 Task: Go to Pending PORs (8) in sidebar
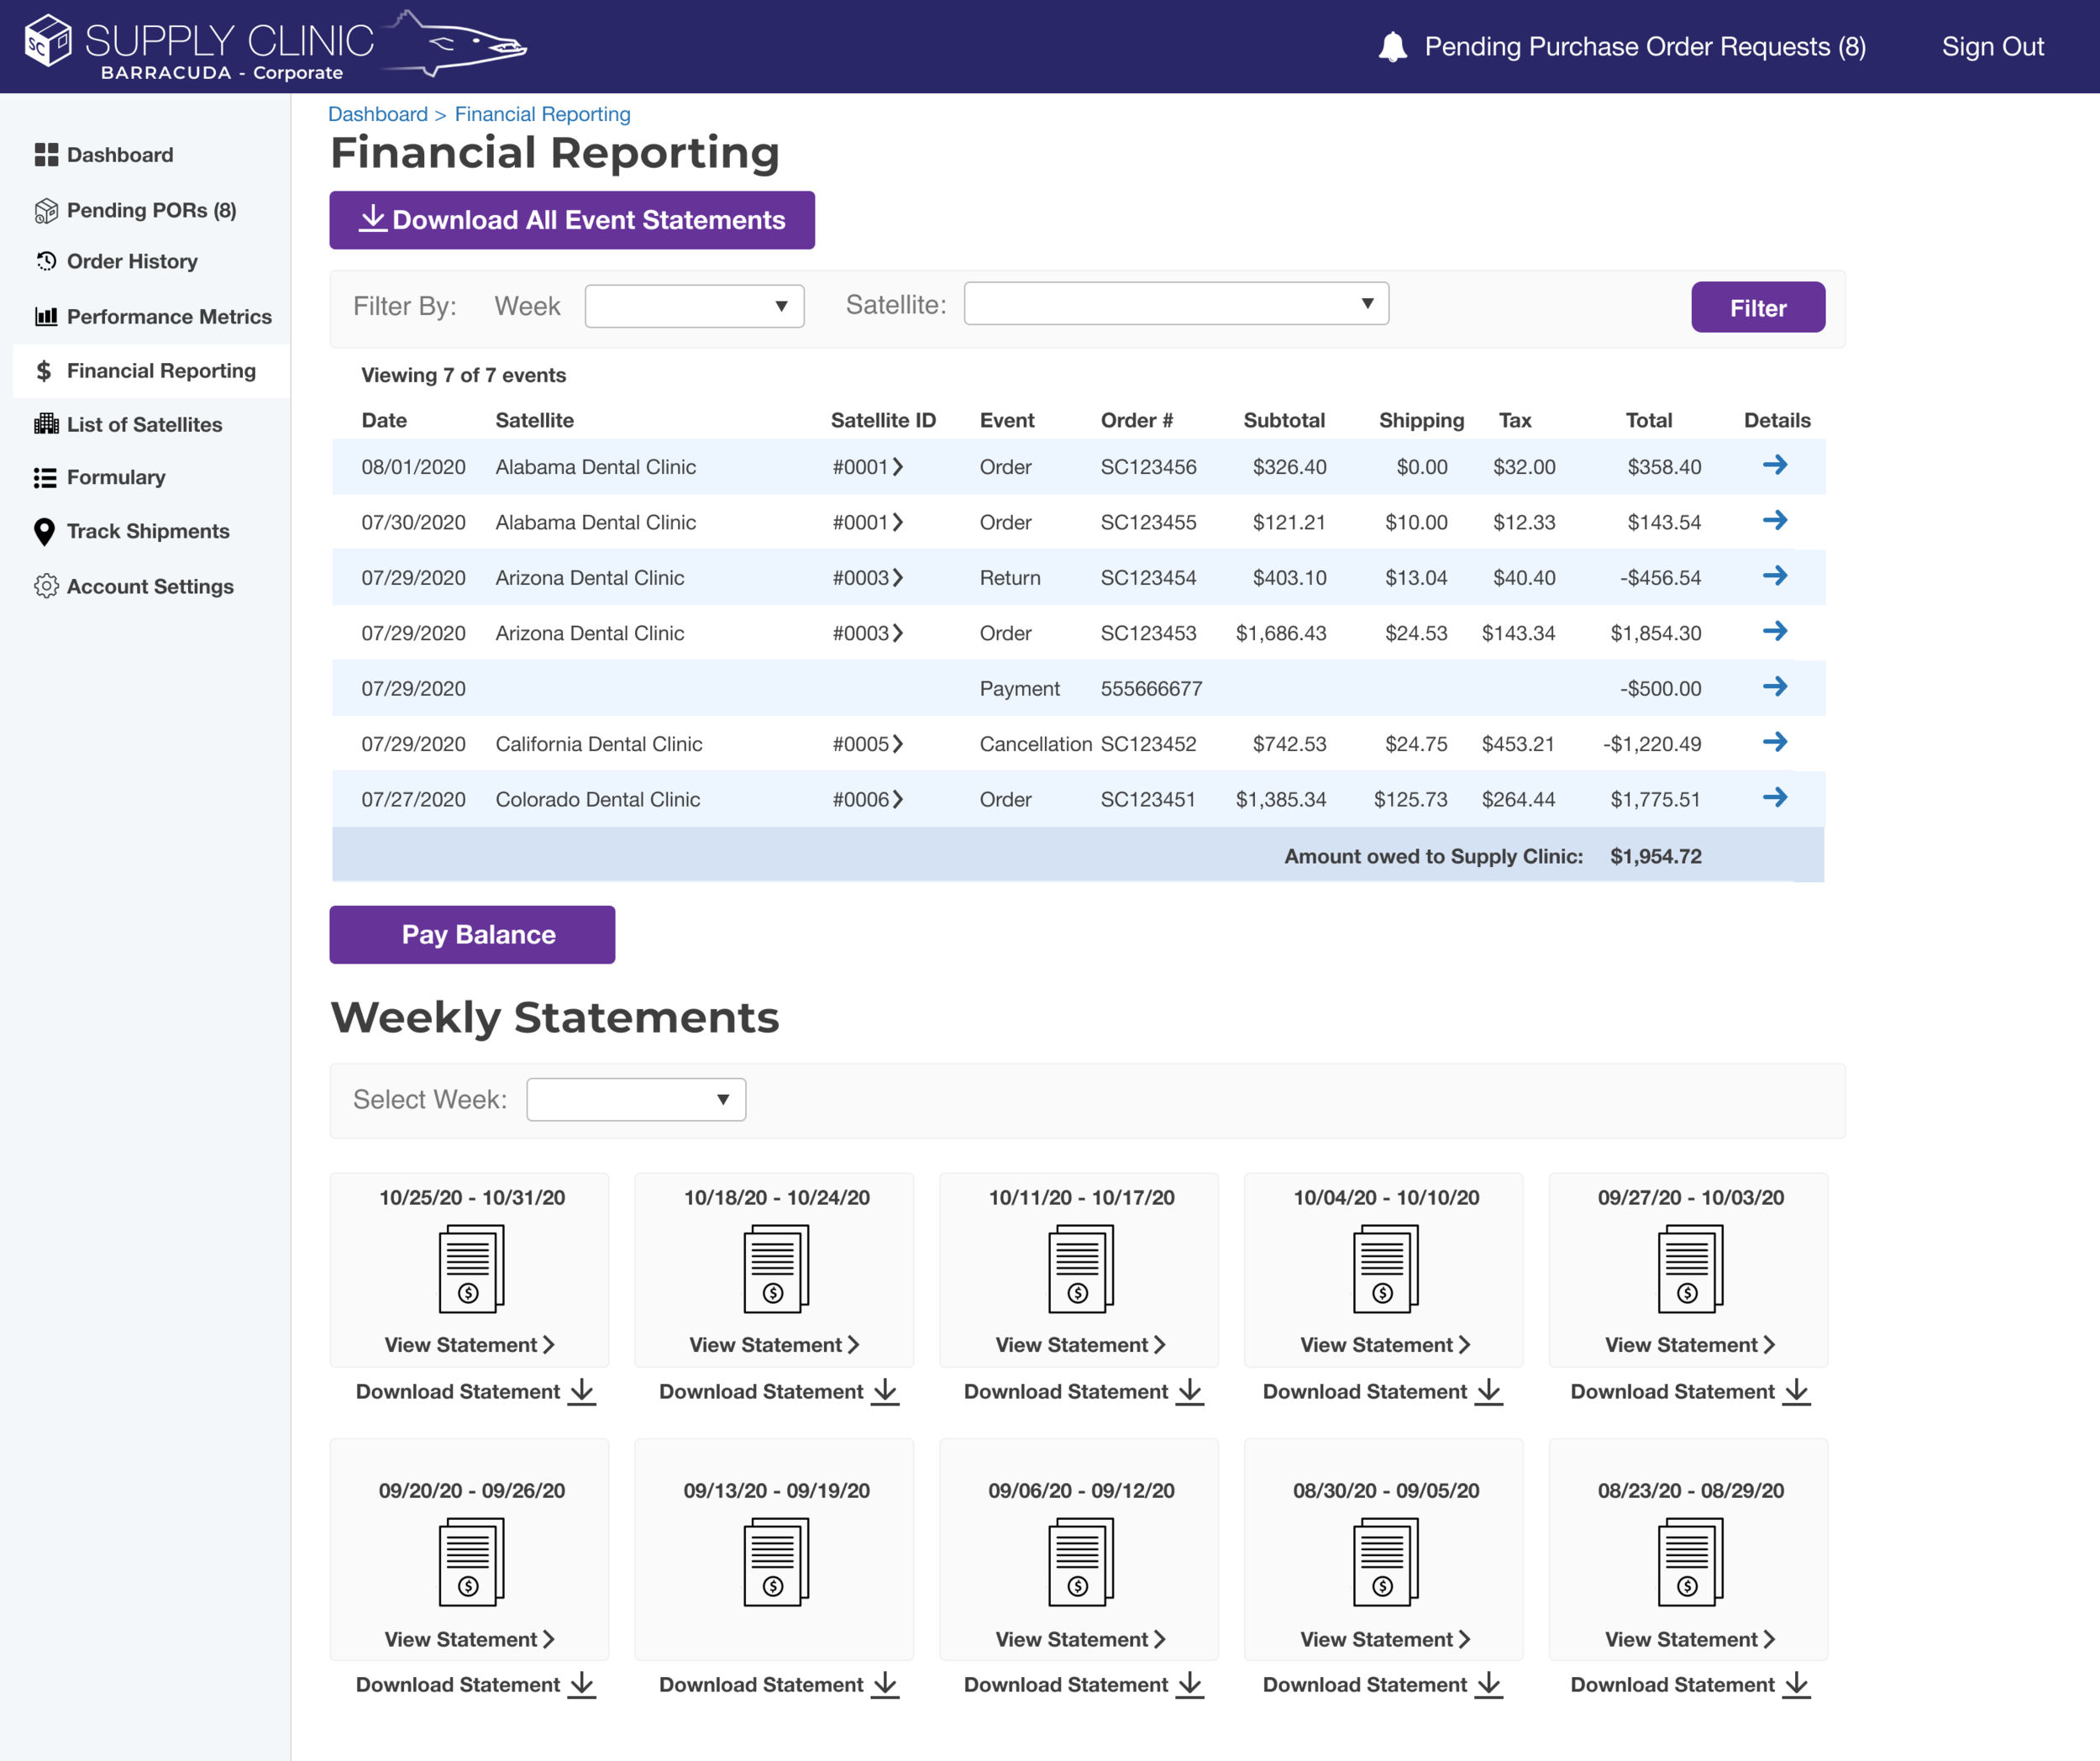[151, 210]
